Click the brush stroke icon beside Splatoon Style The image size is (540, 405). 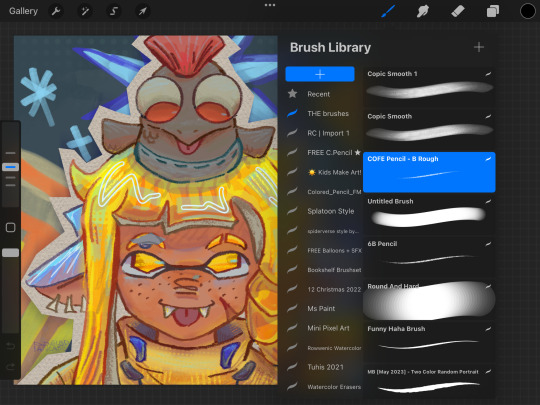(292, 211)
